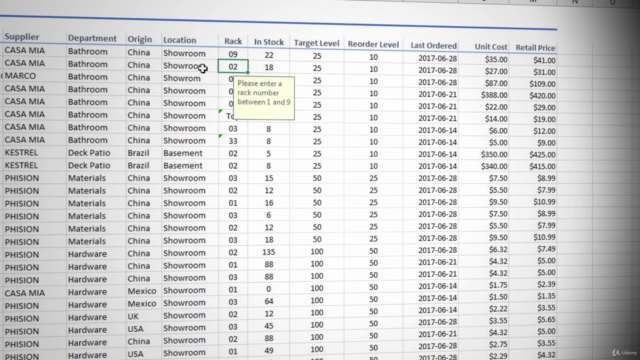Click the In Stock cell showing 135

[x=269, y=252]
